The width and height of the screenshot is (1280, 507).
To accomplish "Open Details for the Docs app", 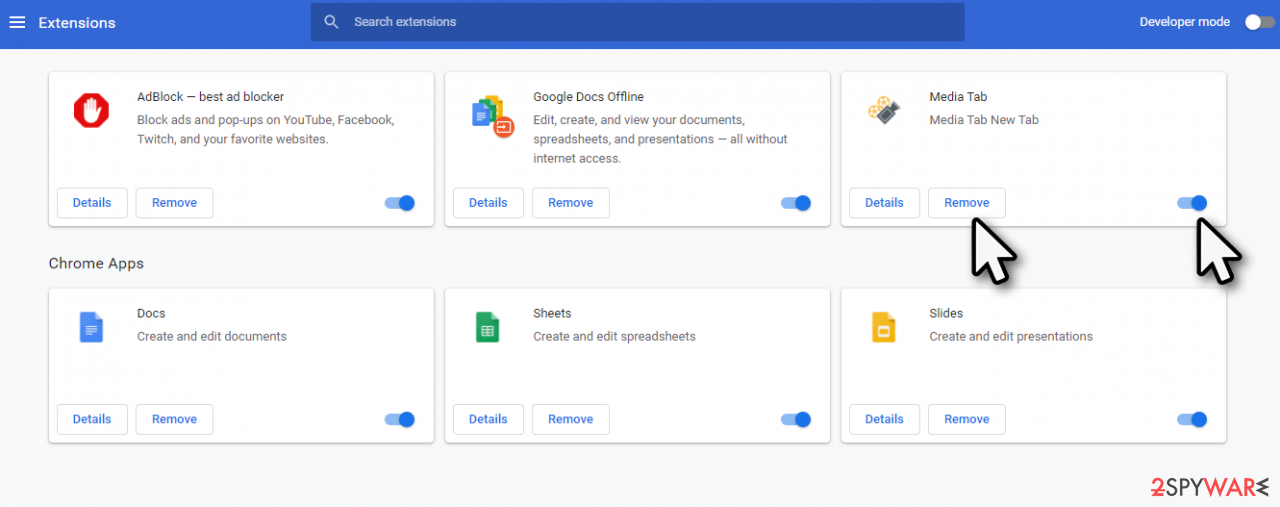I will 92,420.
